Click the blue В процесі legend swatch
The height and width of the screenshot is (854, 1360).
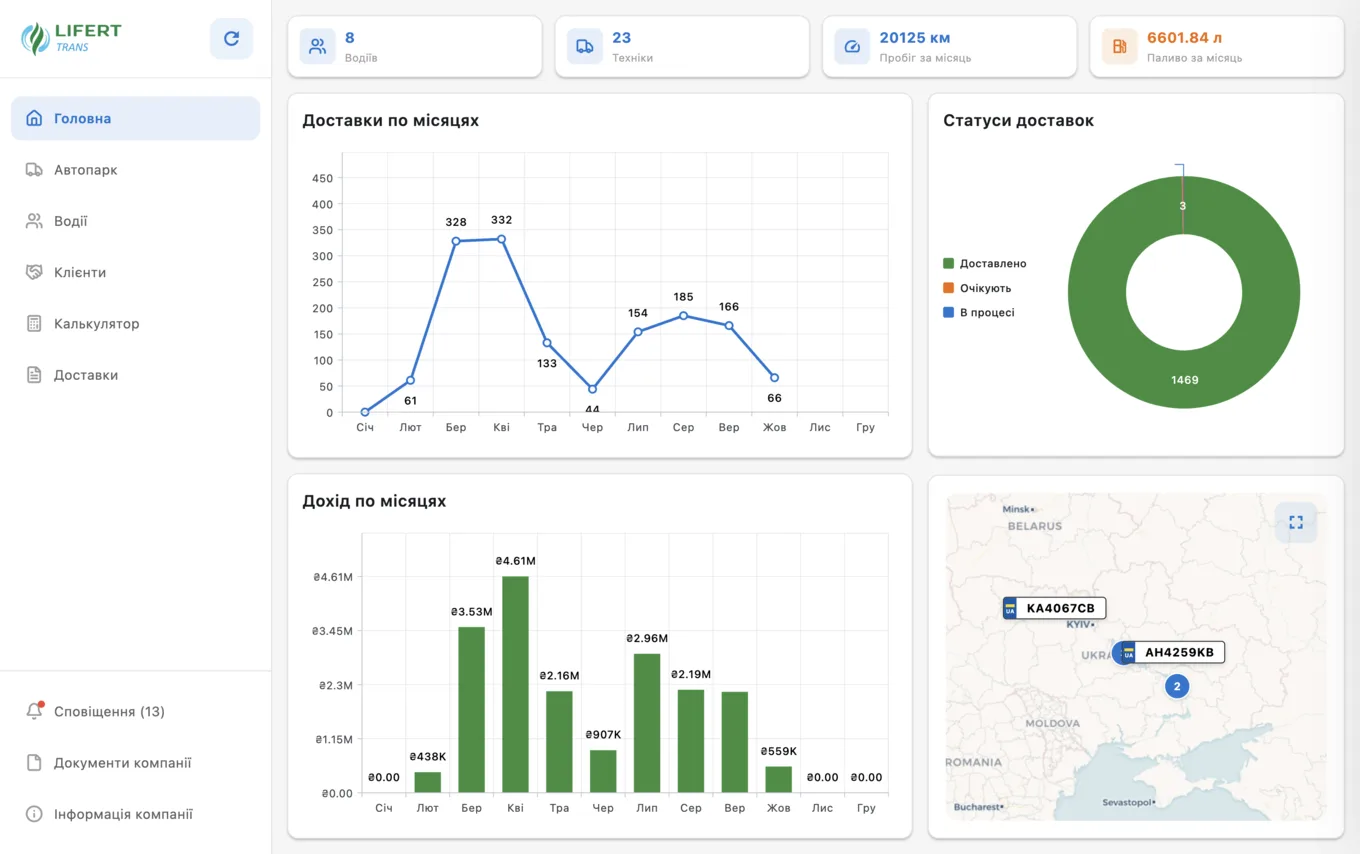[x=949, y=313]
